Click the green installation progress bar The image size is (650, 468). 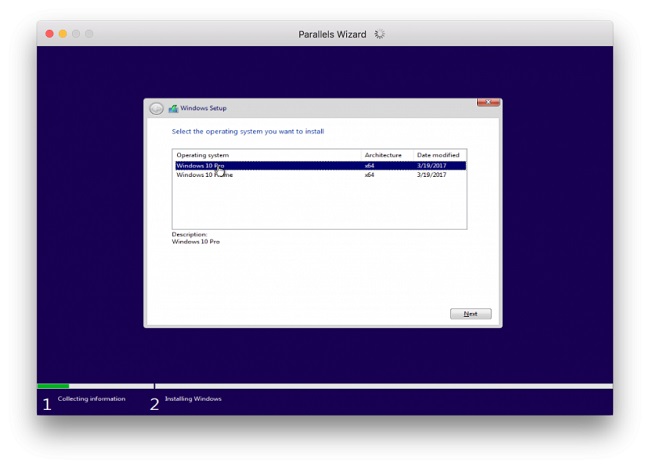pos(53,386)
